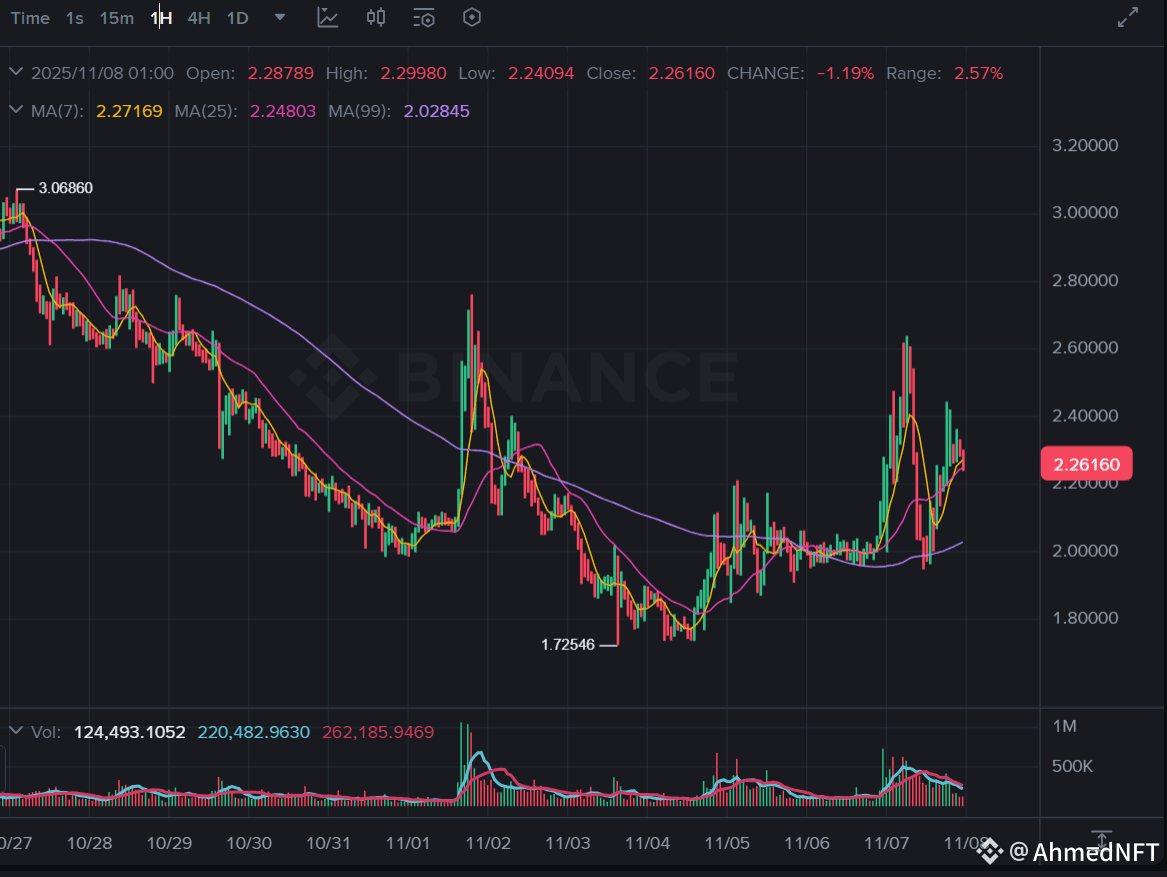Image resolution: width=1167 pixels, height=877 pixels.
Task: Select the 4H time interval
Action: point(199,18)
